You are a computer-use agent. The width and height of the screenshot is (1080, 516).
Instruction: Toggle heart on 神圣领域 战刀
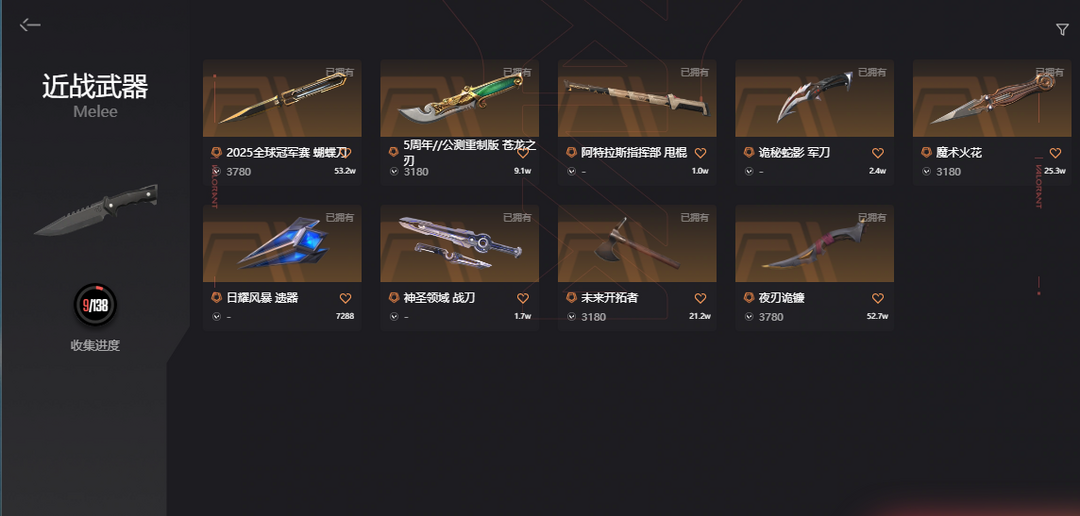point(523,298)
